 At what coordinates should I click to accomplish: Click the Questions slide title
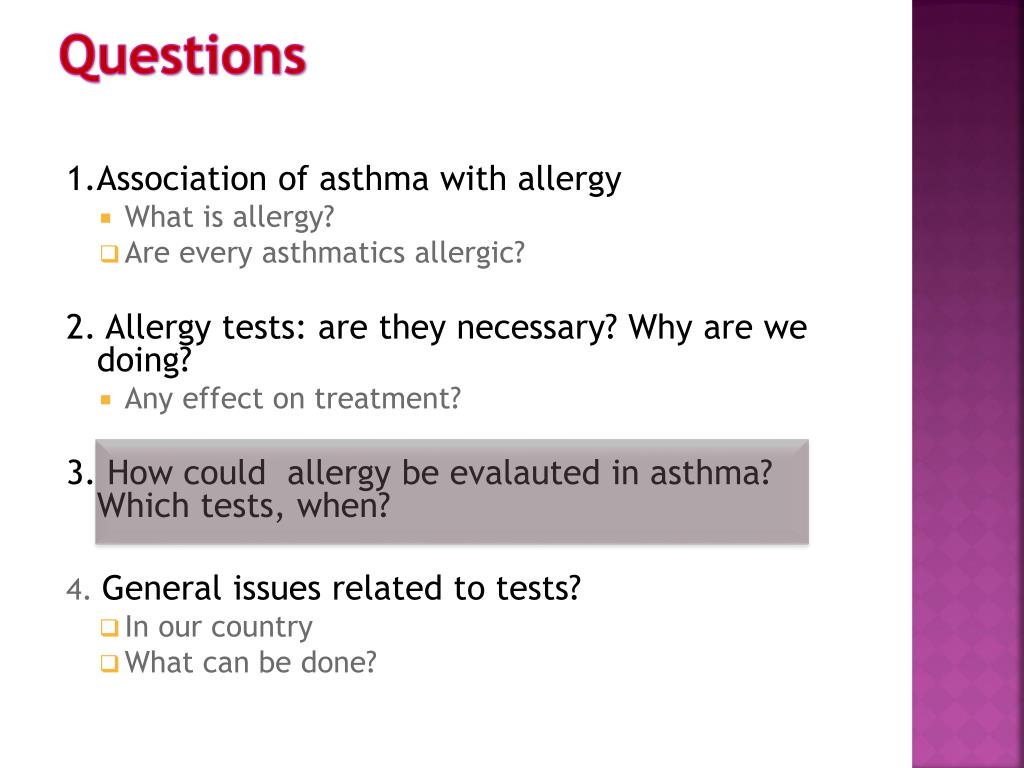tap(182, 56)
